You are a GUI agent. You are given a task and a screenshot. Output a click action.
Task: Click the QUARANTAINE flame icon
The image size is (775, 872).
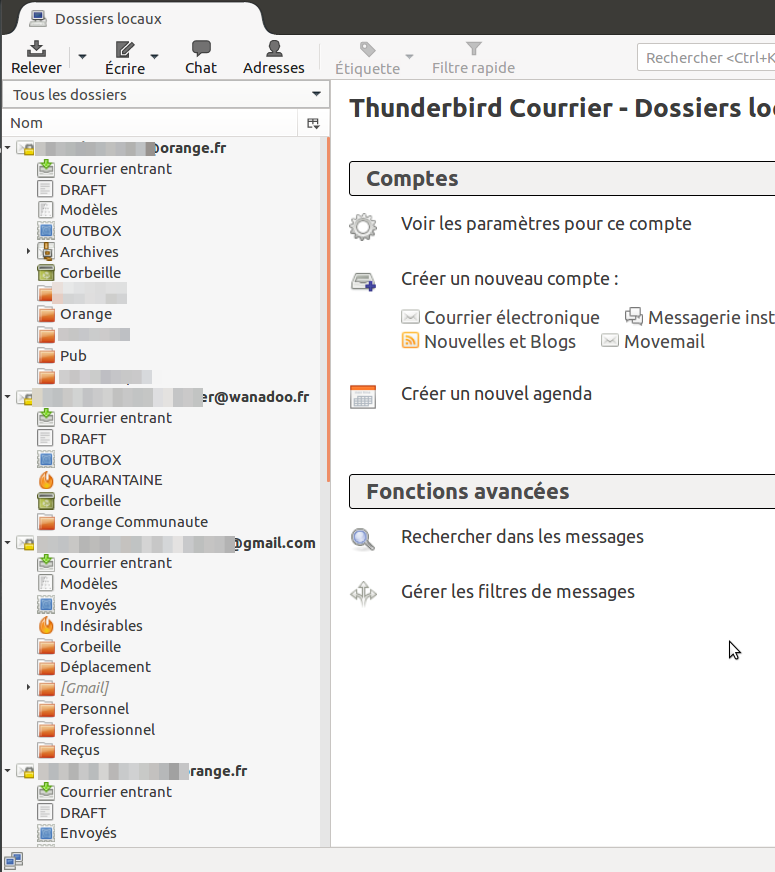coord(46,480)
